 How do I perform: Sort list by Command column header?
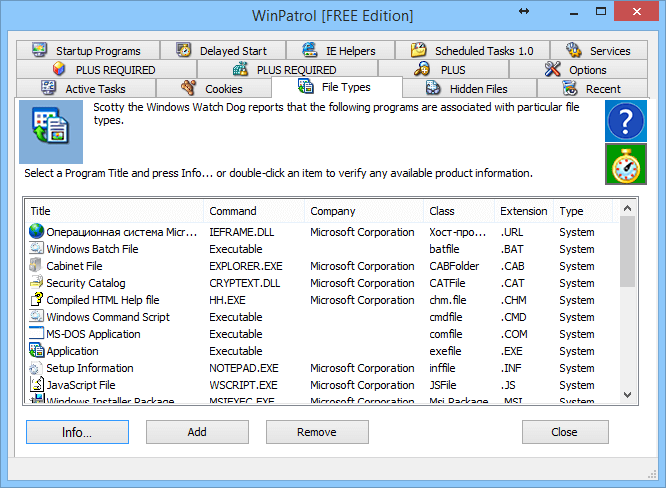tap(254, 211)
